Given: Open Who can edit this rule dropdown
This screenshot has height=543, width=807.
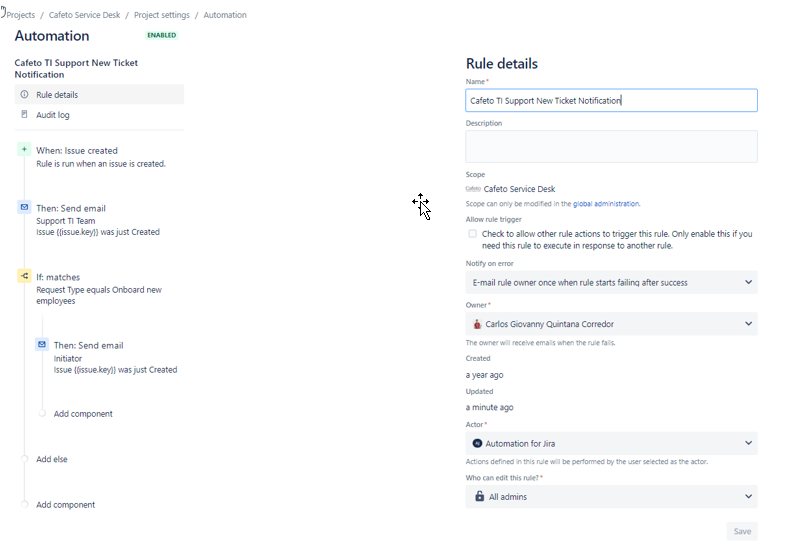Looking at the screenshot, I should pos(611,497).
